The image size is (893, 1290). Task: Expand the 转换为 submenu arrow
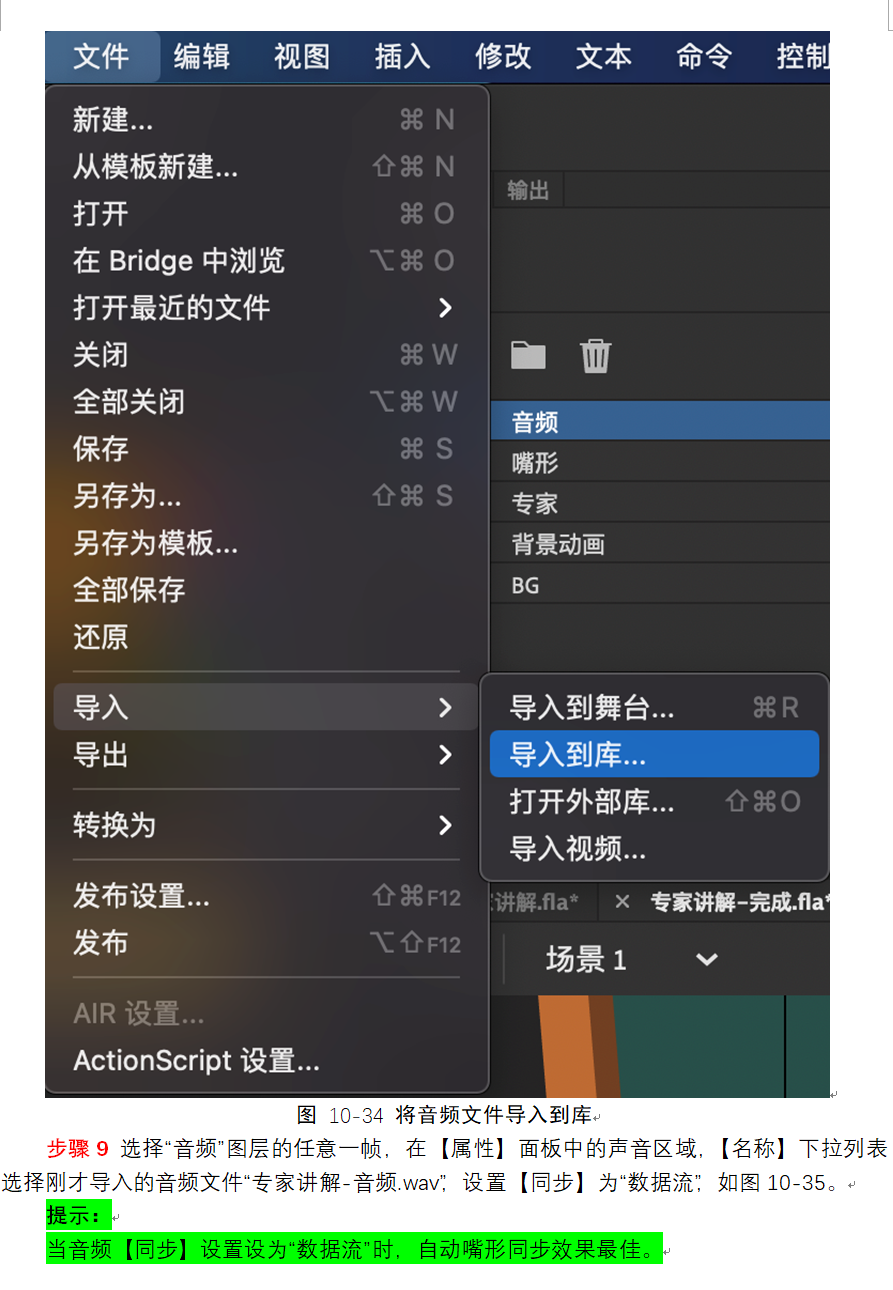point(446,825)
